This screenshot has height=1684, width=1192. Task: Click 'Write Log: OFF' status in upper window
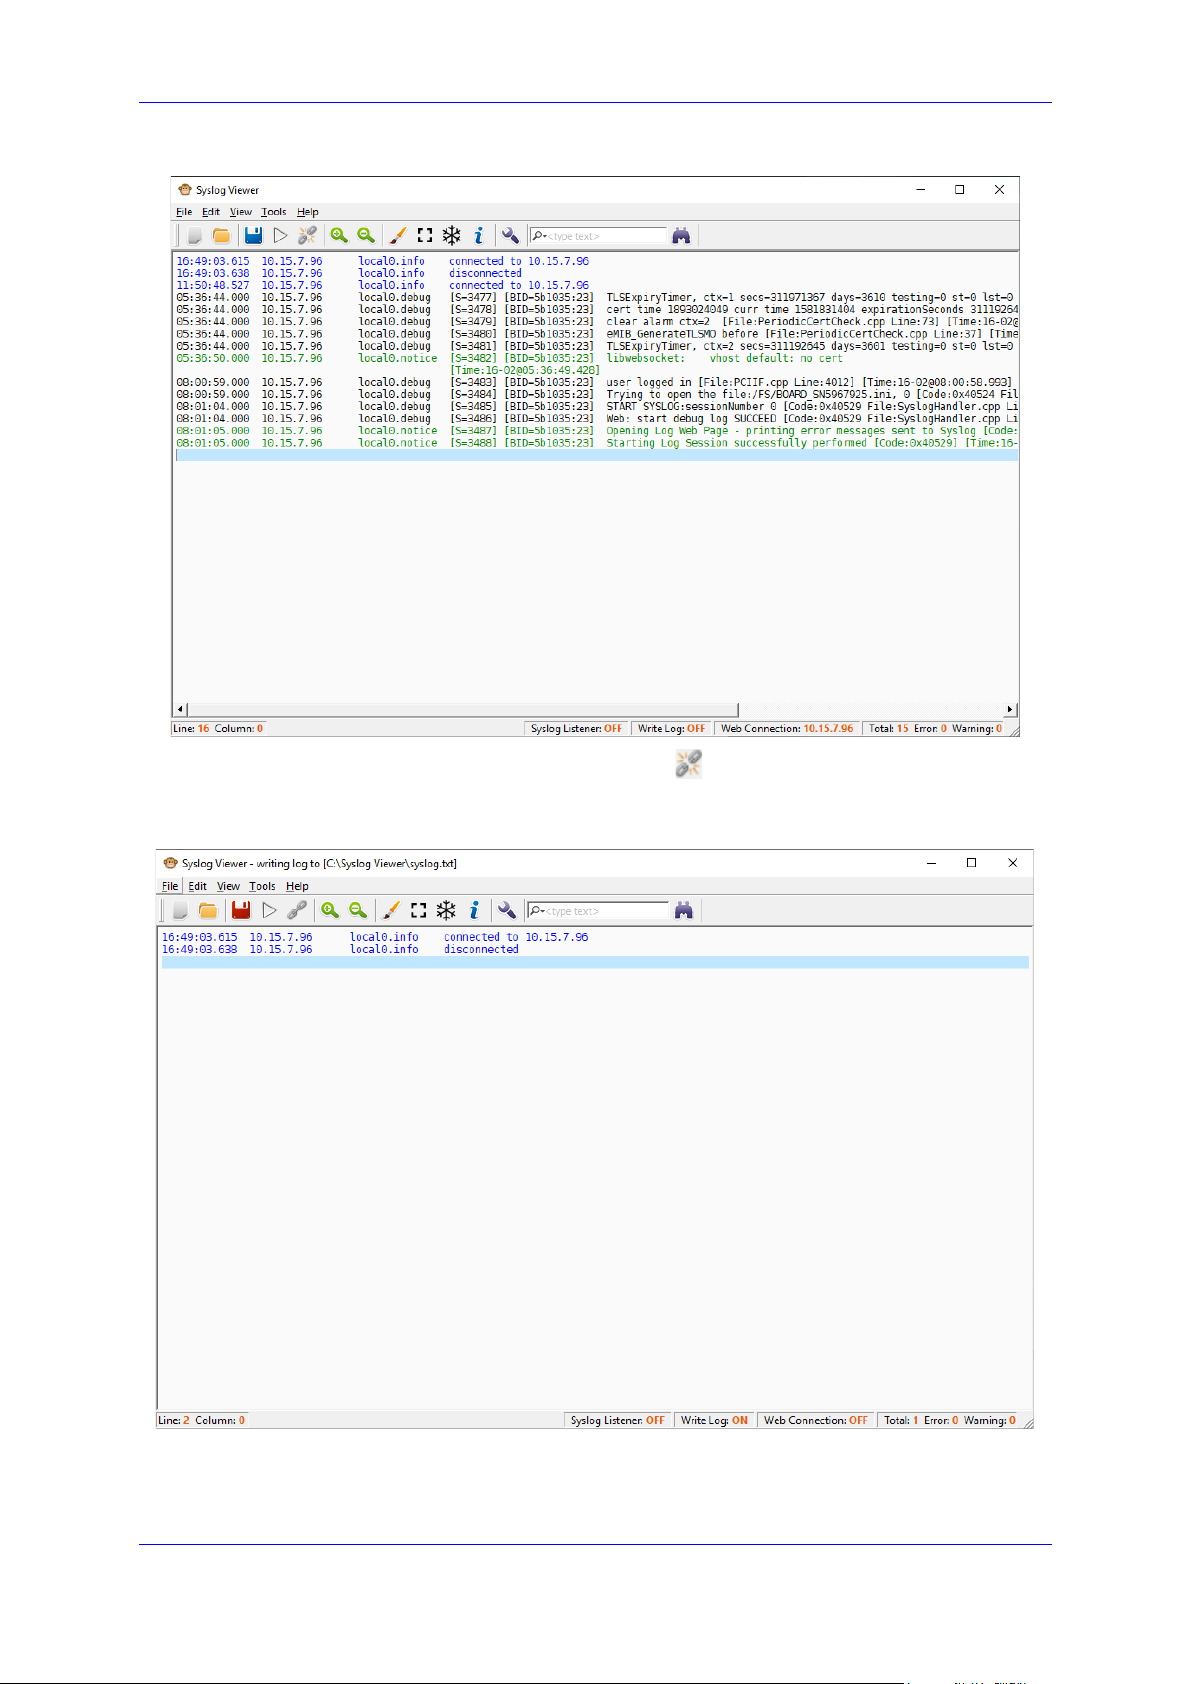coord(672,729)
